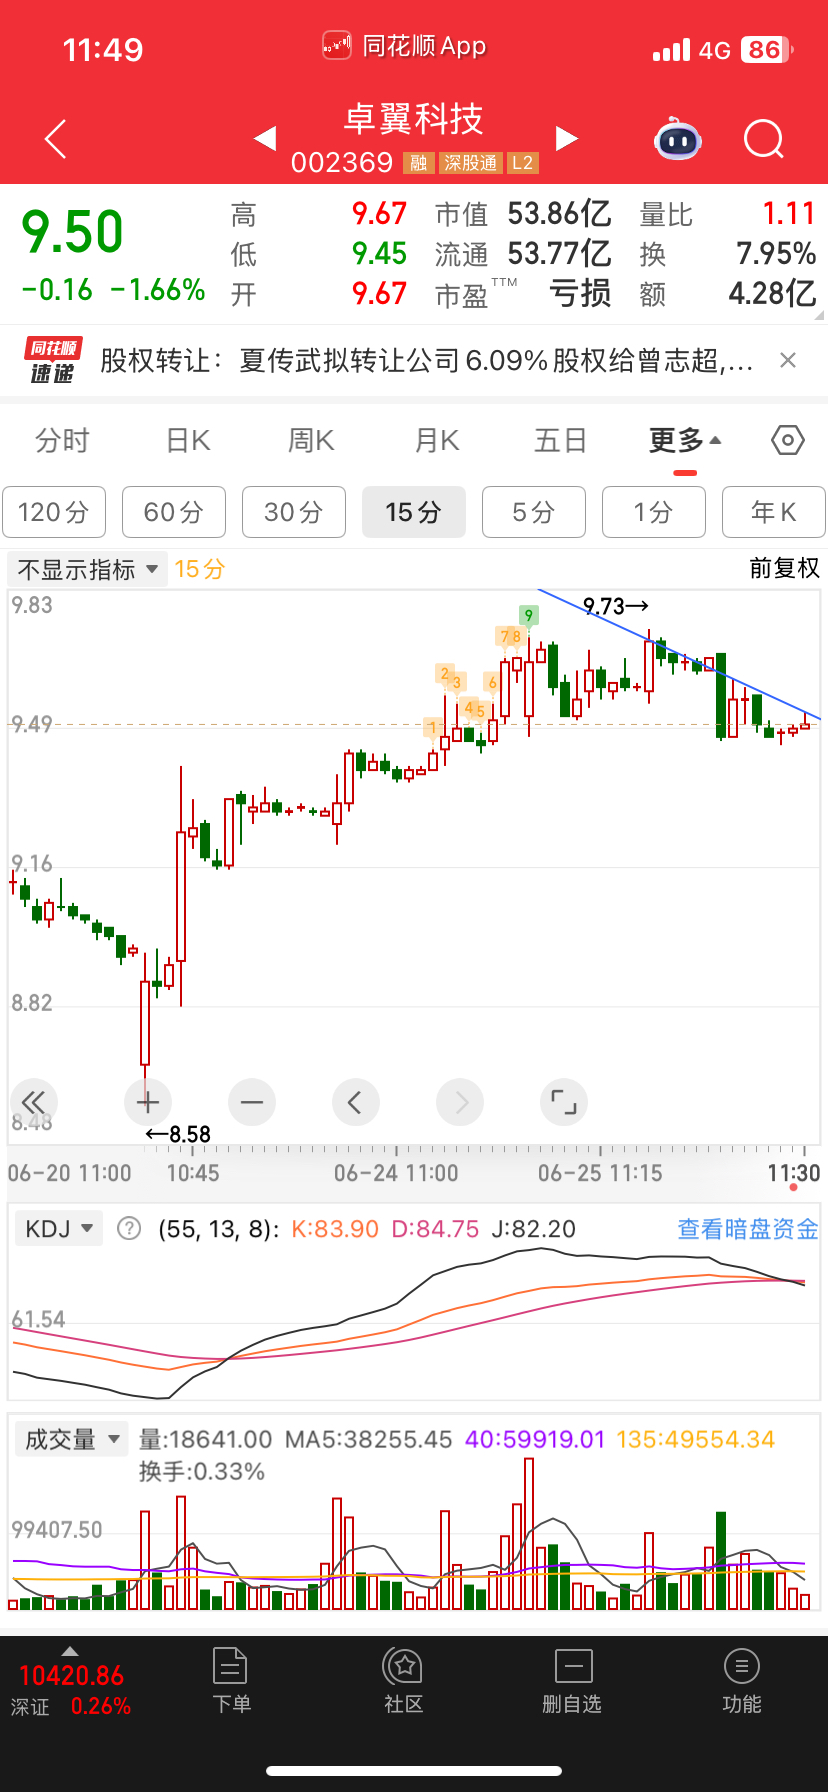The image size is (828, 1792).
Task: Open 不显示指标 indicator dropdown
Action: [x=87, y=569]
